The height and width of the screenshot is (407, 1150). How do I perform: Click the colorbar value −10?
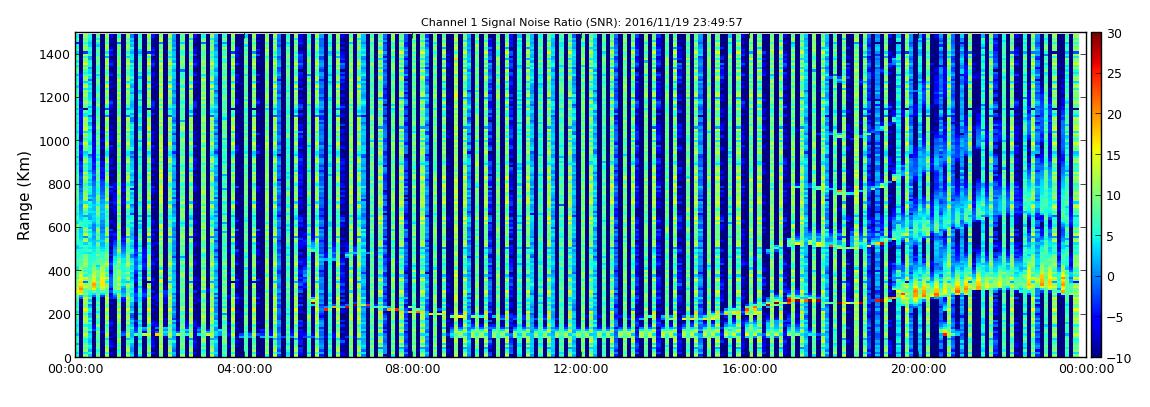[x=1118, y=357]
